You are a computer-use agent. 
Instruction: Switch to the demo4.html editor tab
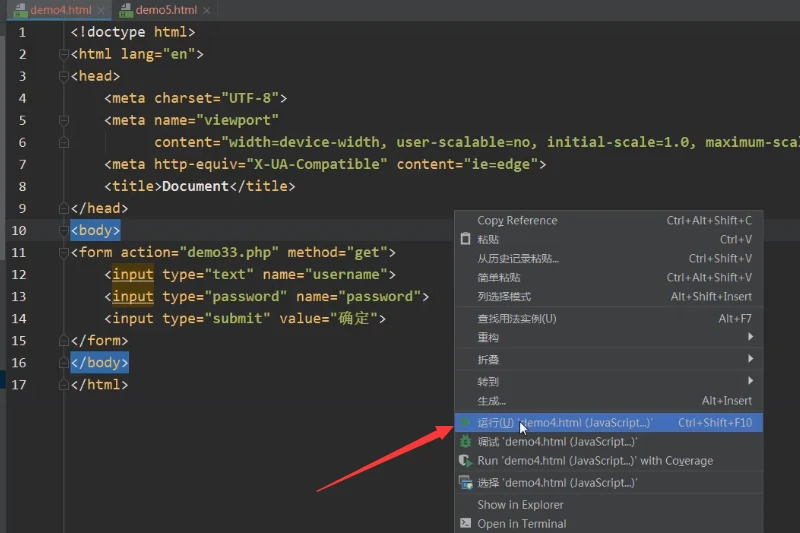point(61,10)
